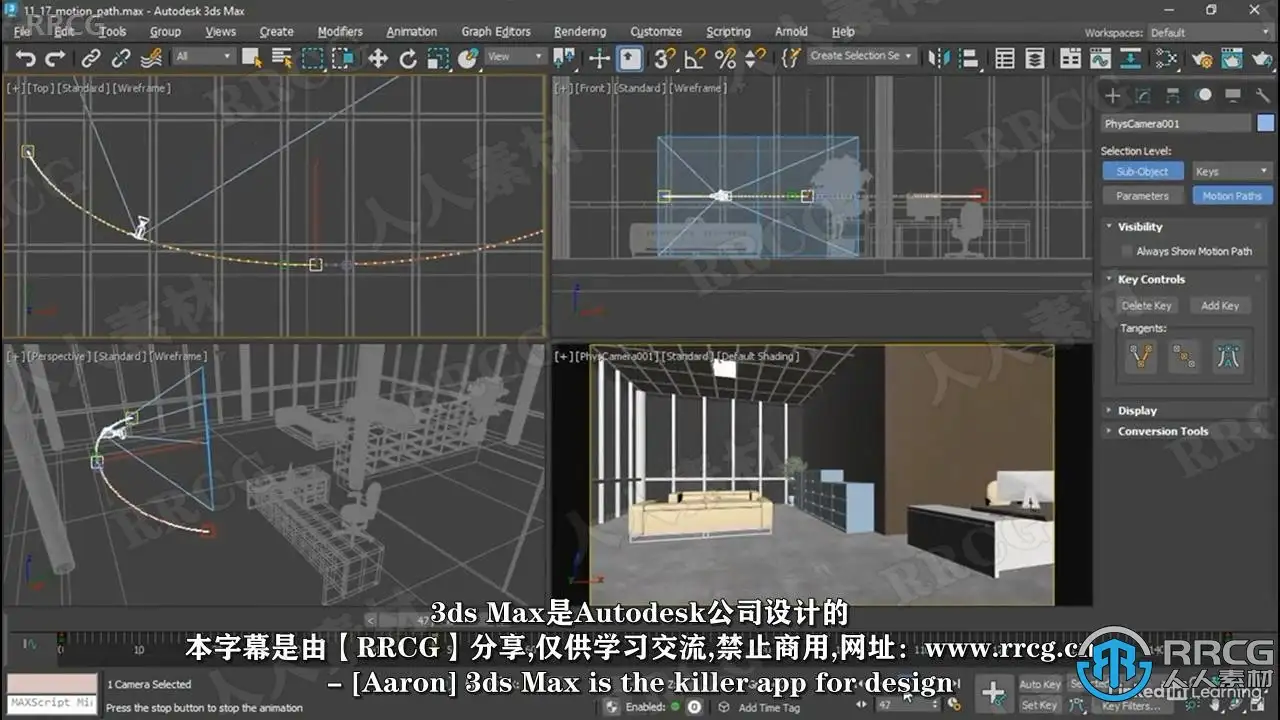This screenshot has width=1280, height=720.
Task: Click the Redo arrow icon
Action: pos(56,58)
